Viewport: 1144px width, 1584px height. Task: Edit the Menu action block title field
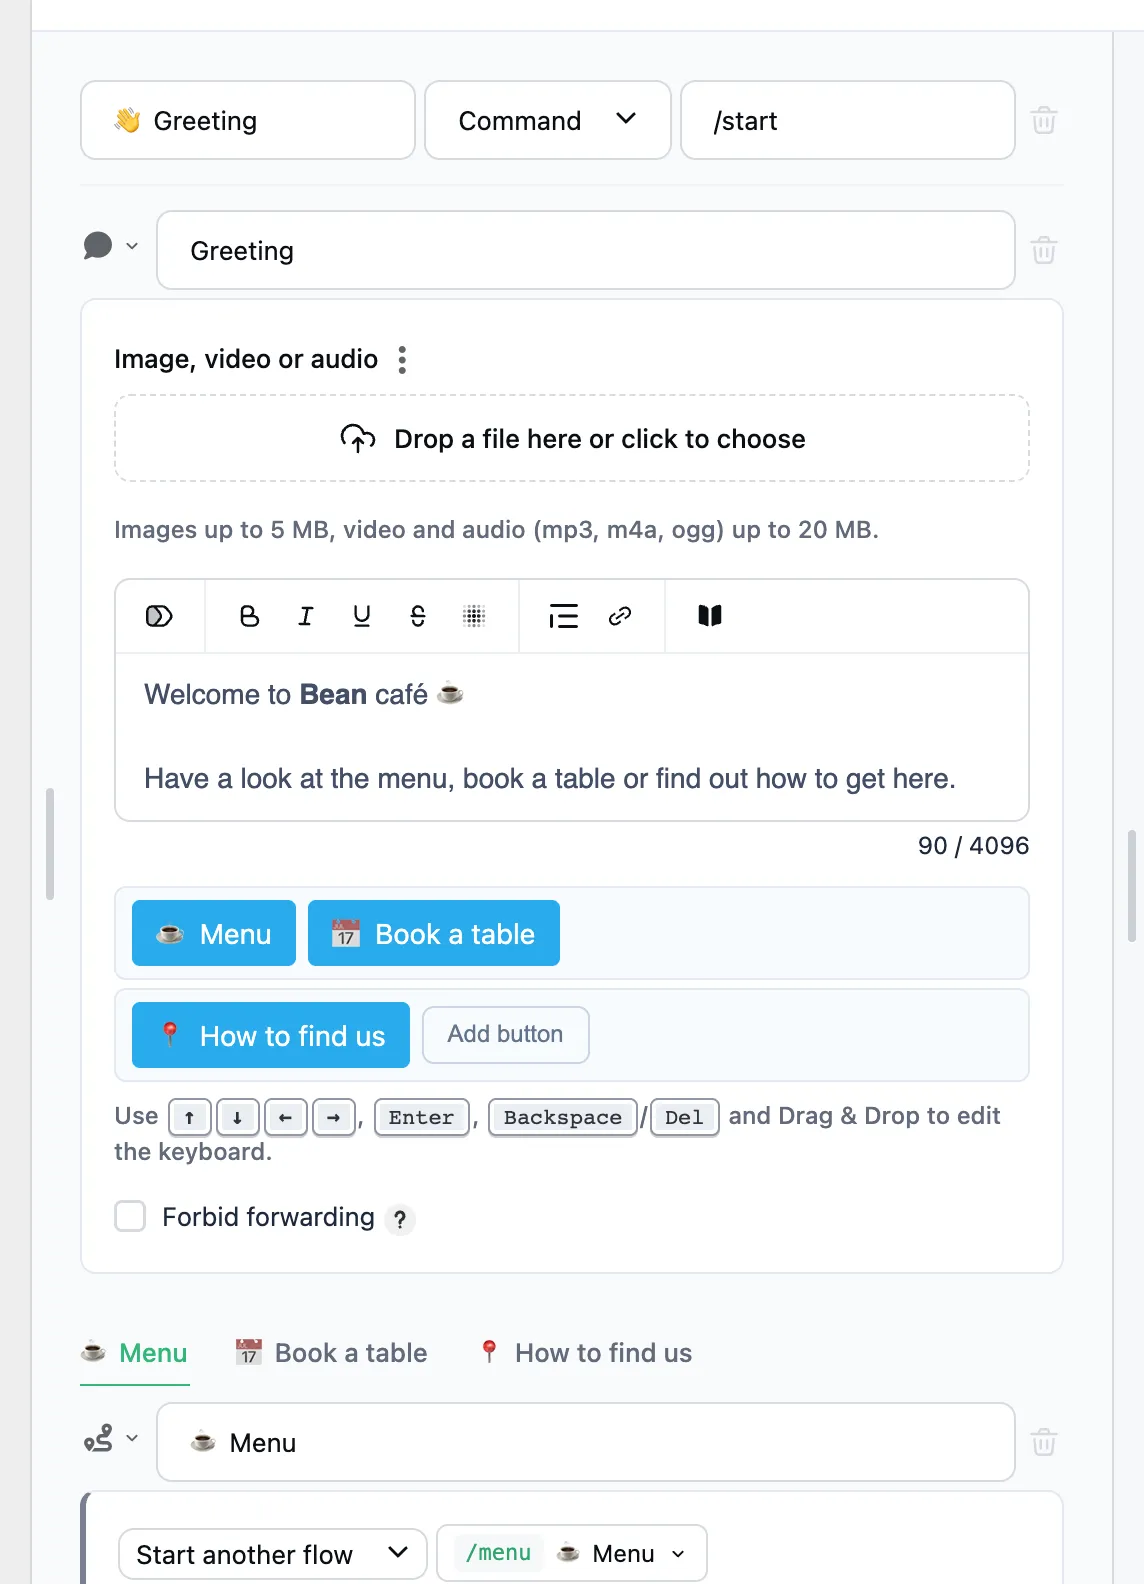(586, 1442)
